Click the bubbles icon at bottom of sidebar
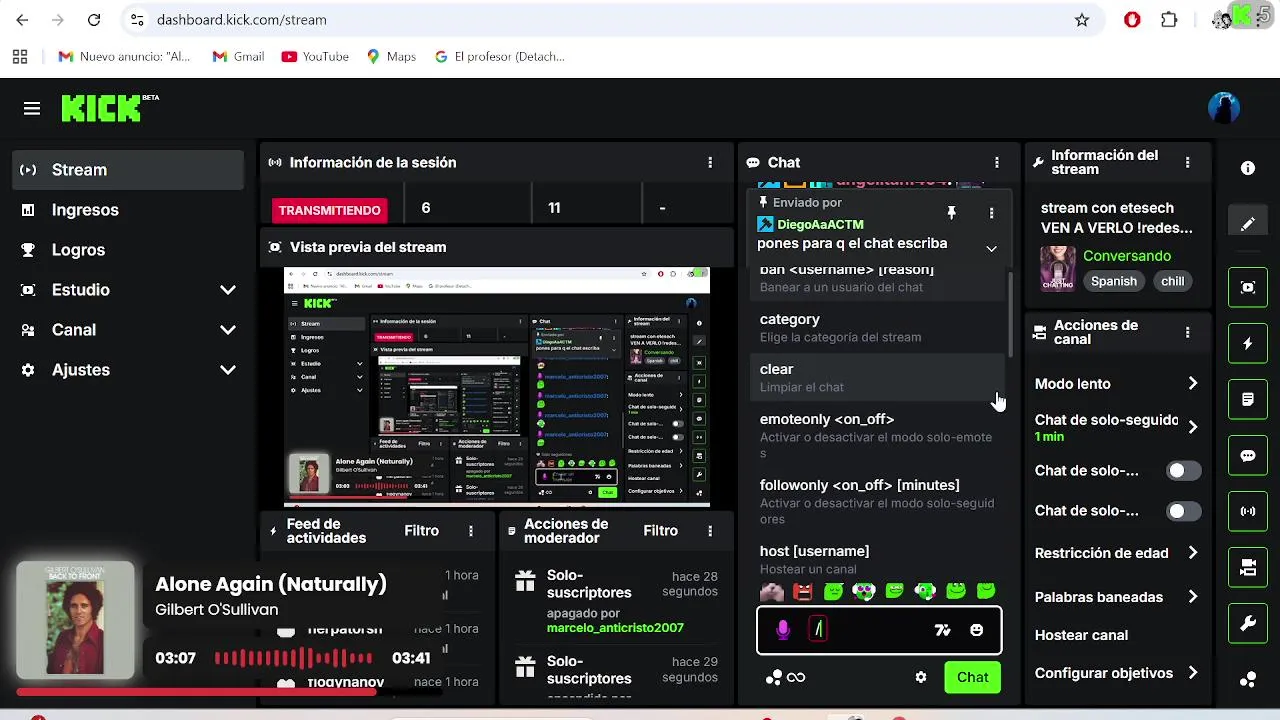Image resolution: width=1280 pixels, height=720 pixels. [1248, 680]
